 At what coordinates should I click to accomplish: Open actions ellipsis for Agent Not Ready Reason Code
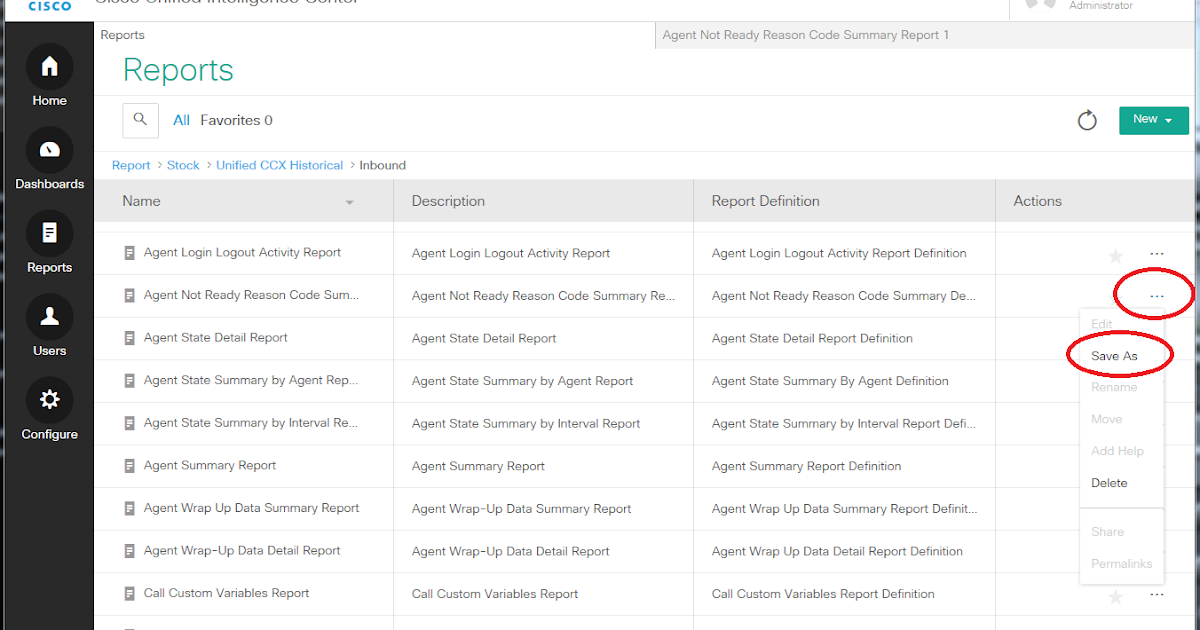point(1157,296)
